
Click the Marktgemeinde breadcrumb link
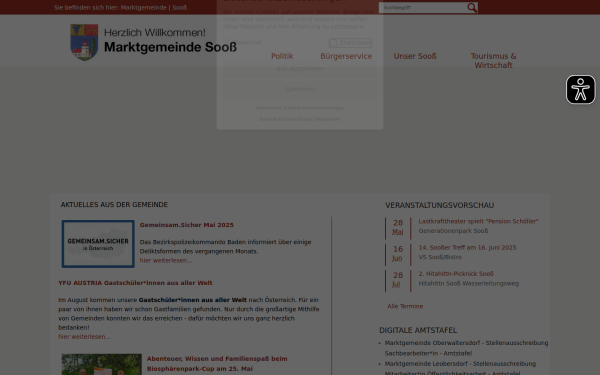143,8
